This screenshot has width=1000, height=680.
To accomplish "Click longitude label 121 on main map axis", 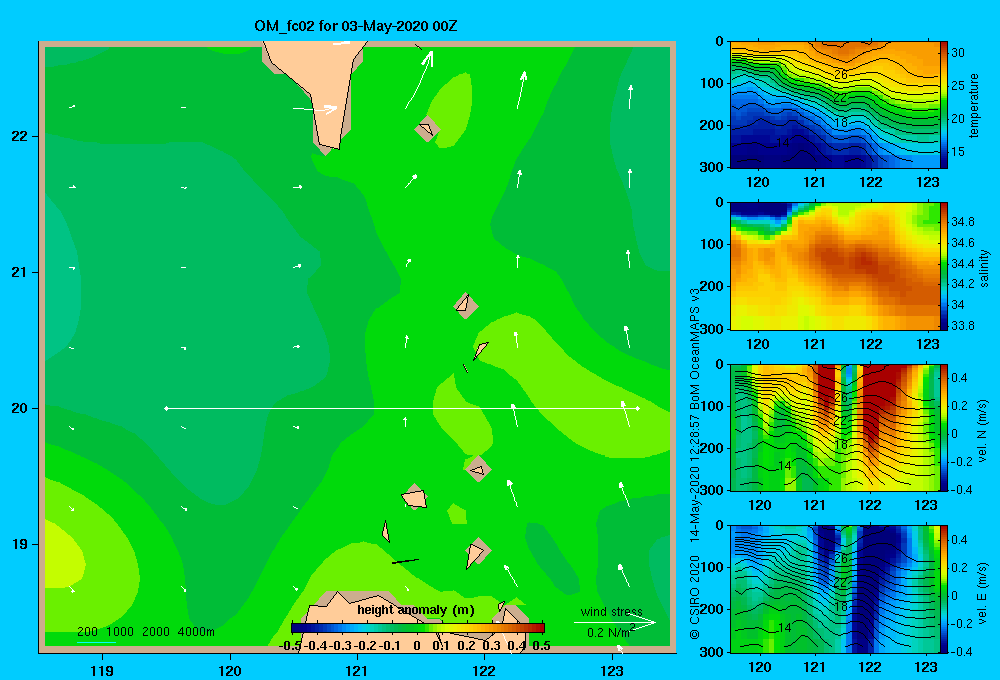I will tap(357, 670).
